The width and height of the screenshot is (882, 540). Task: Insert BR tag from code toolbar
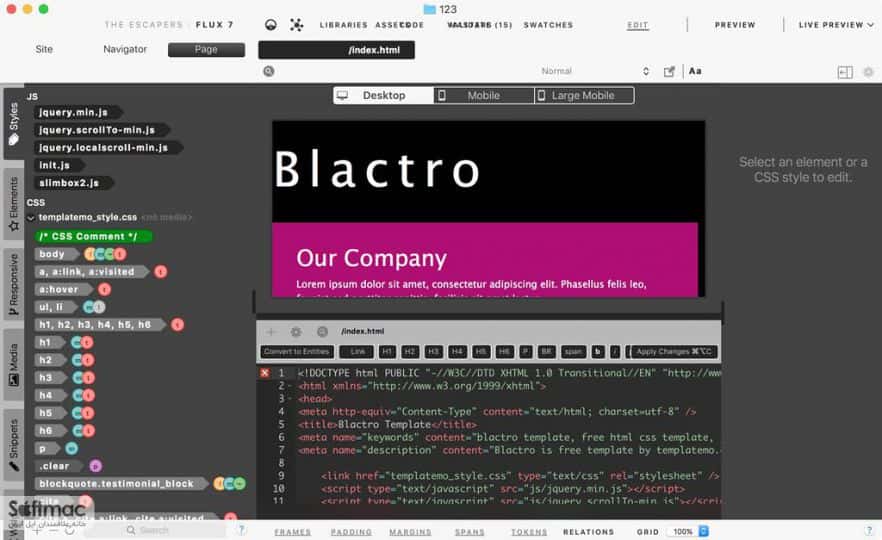[546, 352]
